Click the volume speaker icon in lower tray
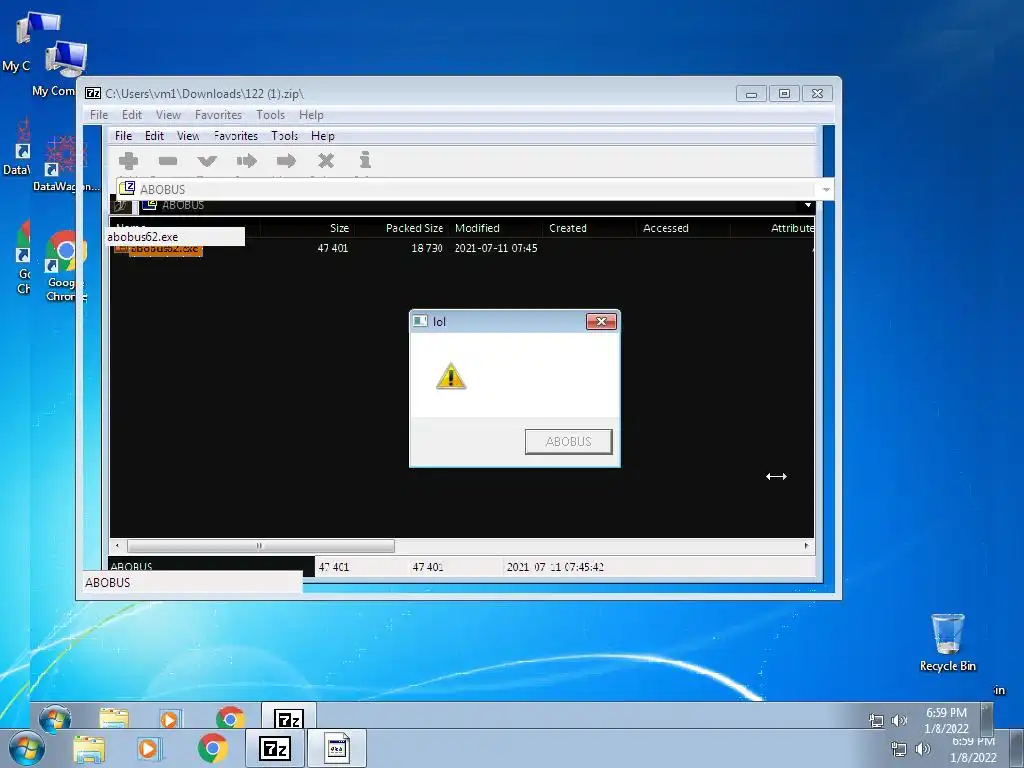Screen dimensions: 1024x768 [x=923, y=749]
